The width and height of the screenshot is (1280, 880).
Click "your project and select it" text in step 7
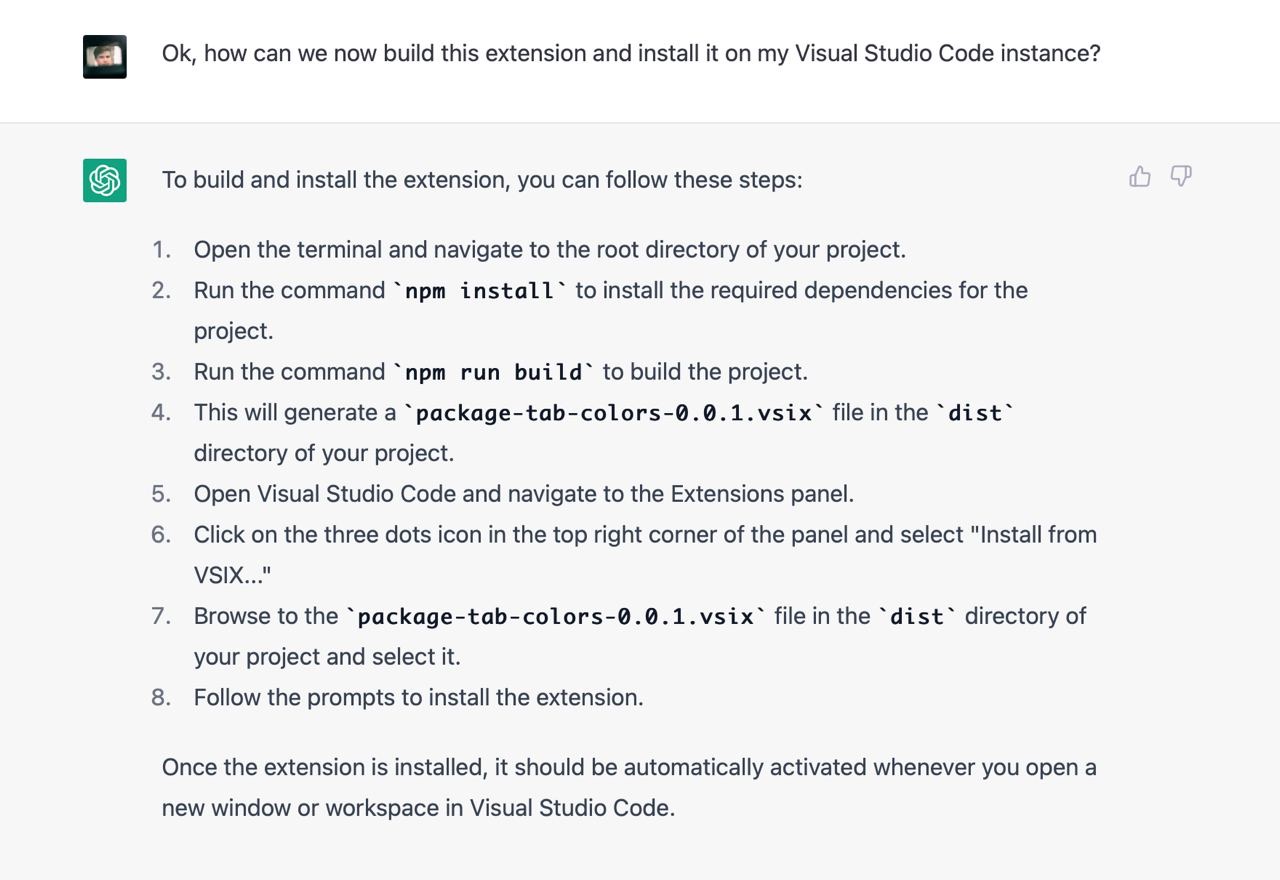pyautogui.click(x=327, y=657)
